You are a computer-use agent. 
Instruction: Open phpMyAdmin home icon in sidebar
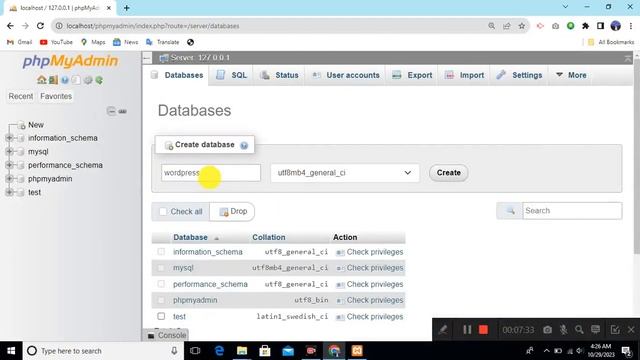tap(41, 80)
